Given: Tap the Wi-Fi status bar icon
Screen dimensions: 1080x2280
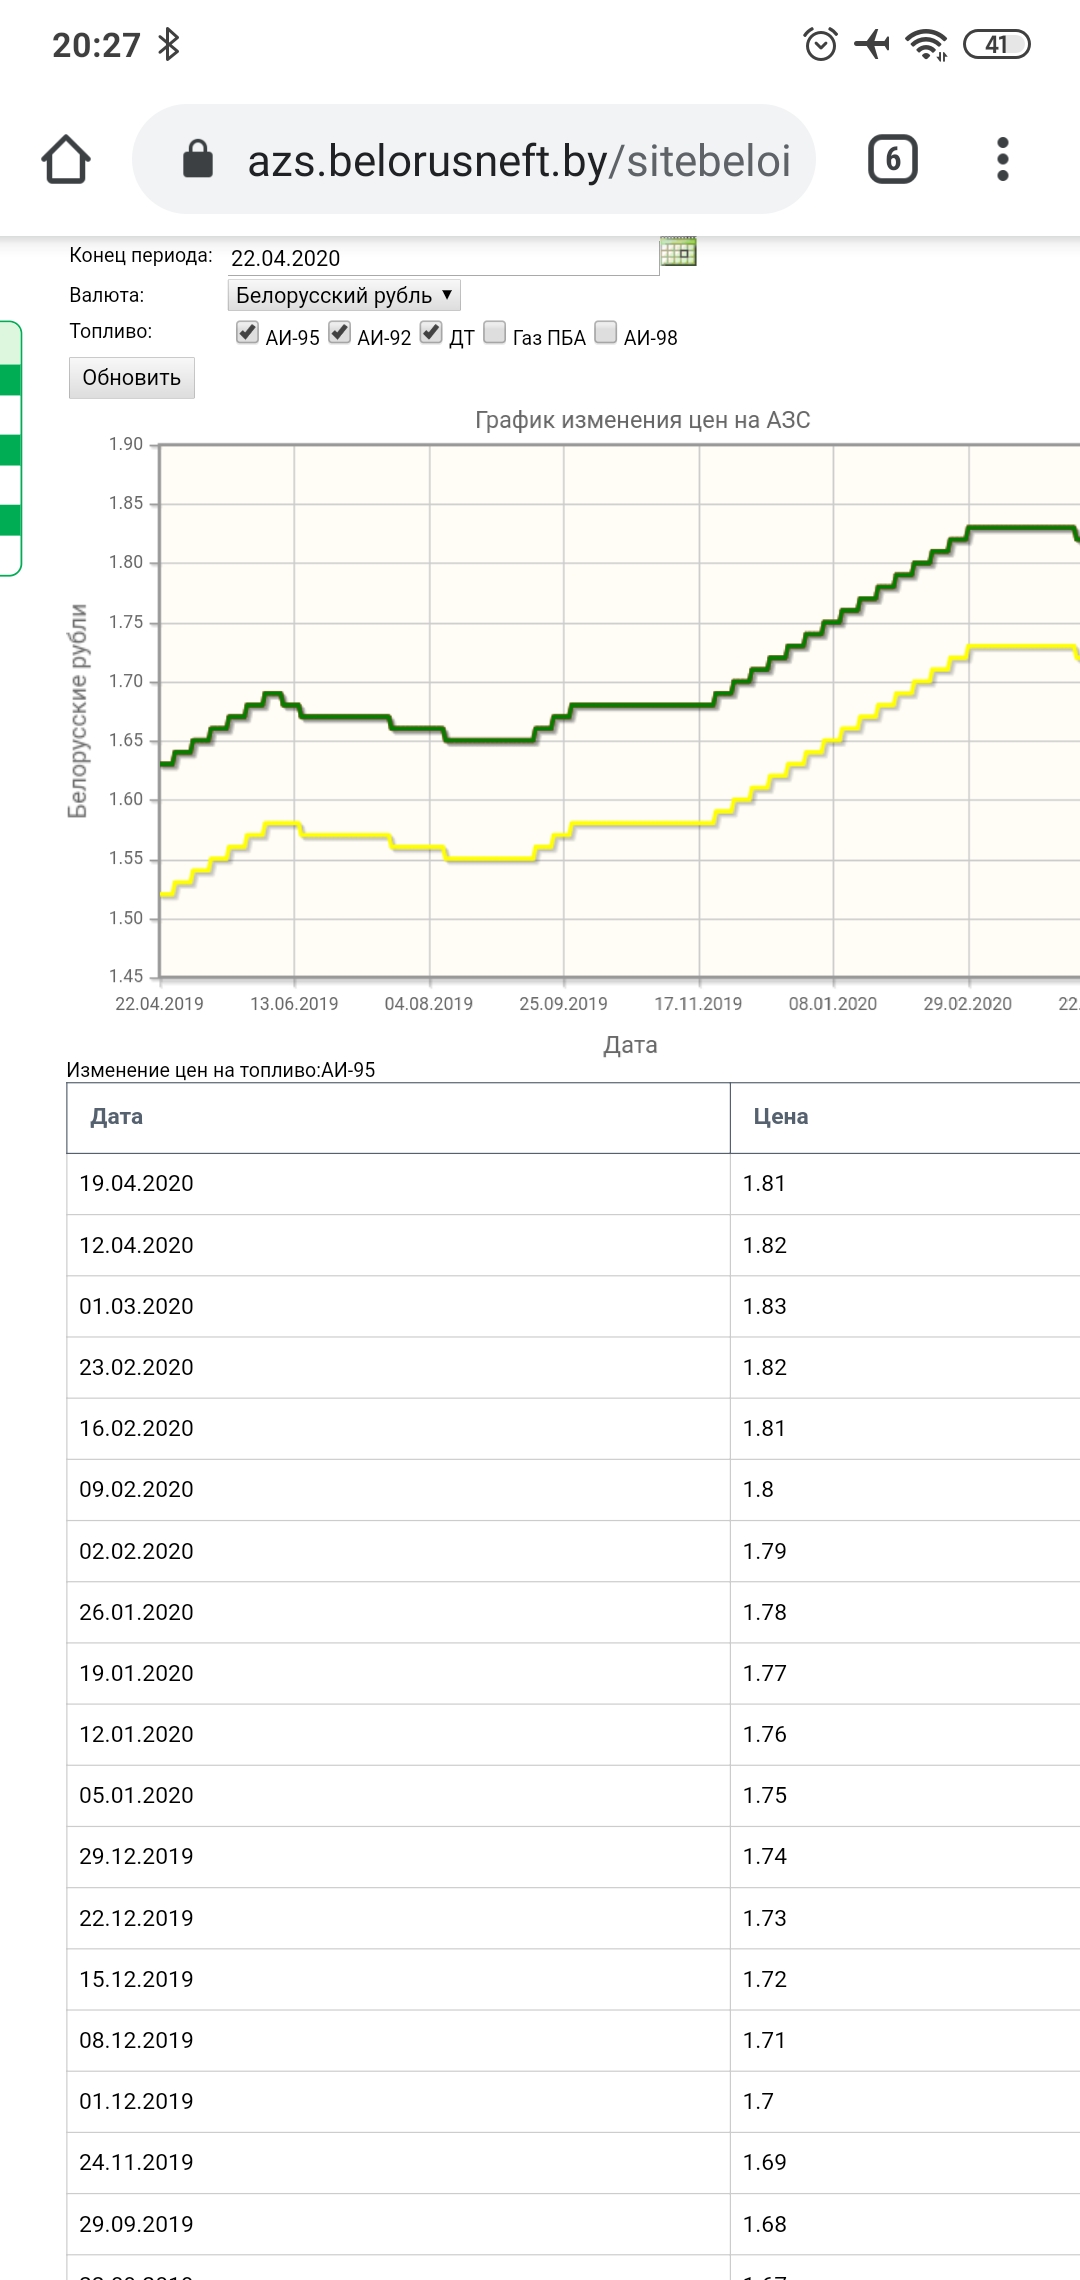Looking at the screenshot, I should (x=925, y=45).
